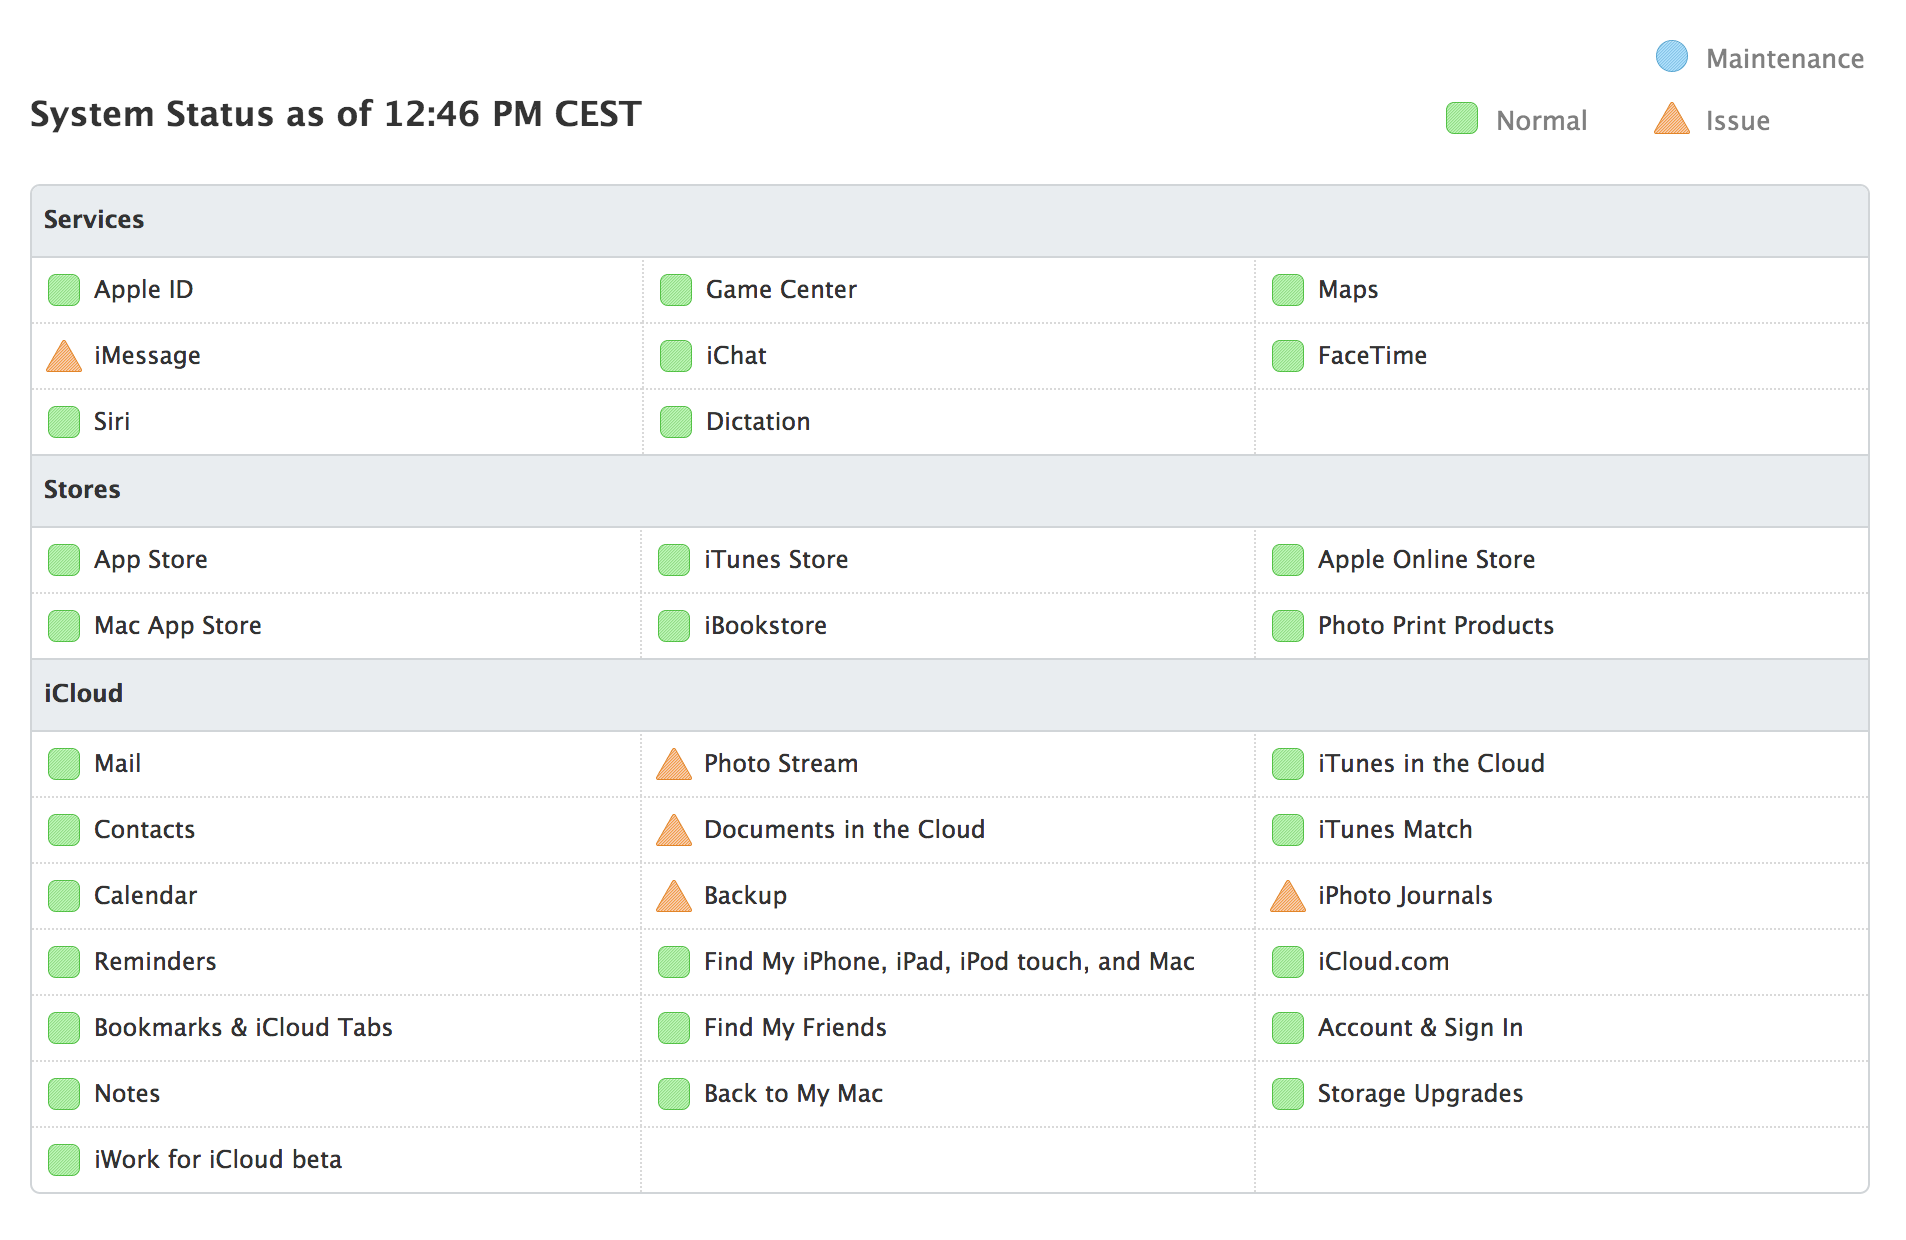This screenshot has width=1906, height=1240.
Task: Click the green status icon next to Siri
Action: tap(64, 422)
